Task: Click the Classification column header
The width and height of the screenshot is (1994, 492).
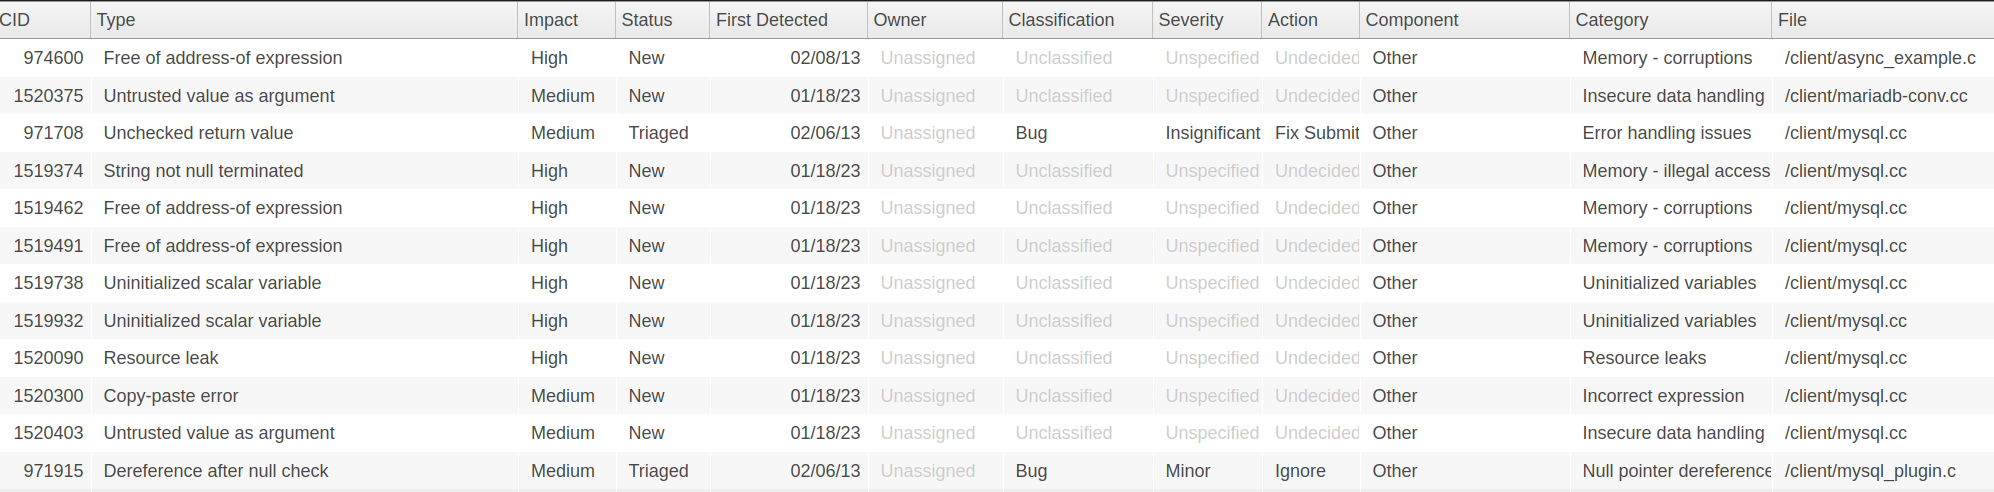Action: point(1060,20)
